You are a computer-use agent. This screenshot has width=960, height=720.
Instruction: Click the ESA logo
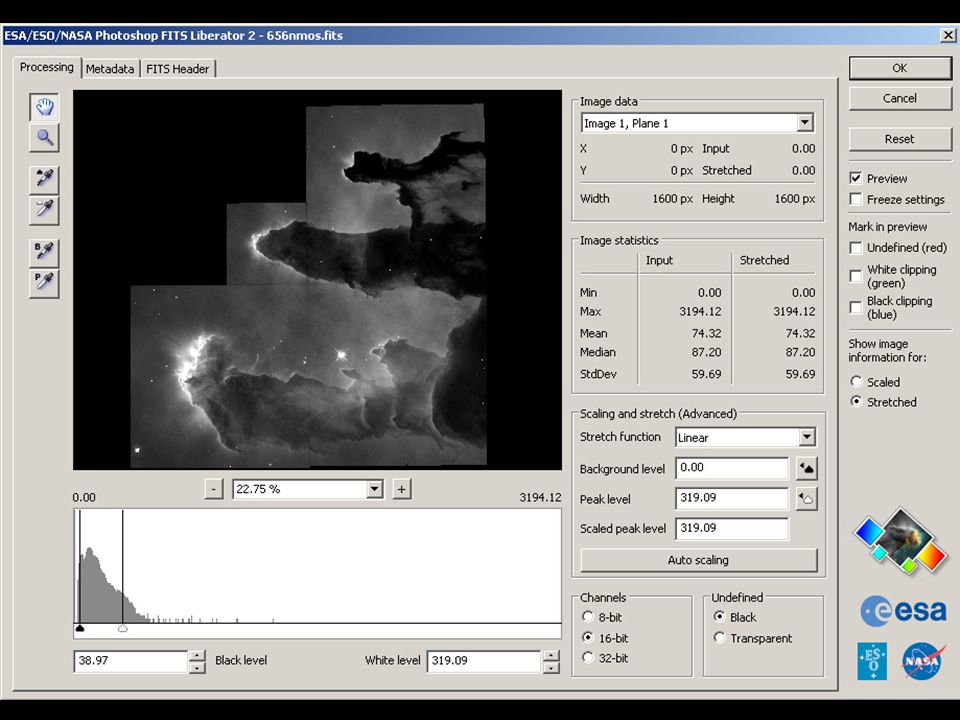point(903,611)
